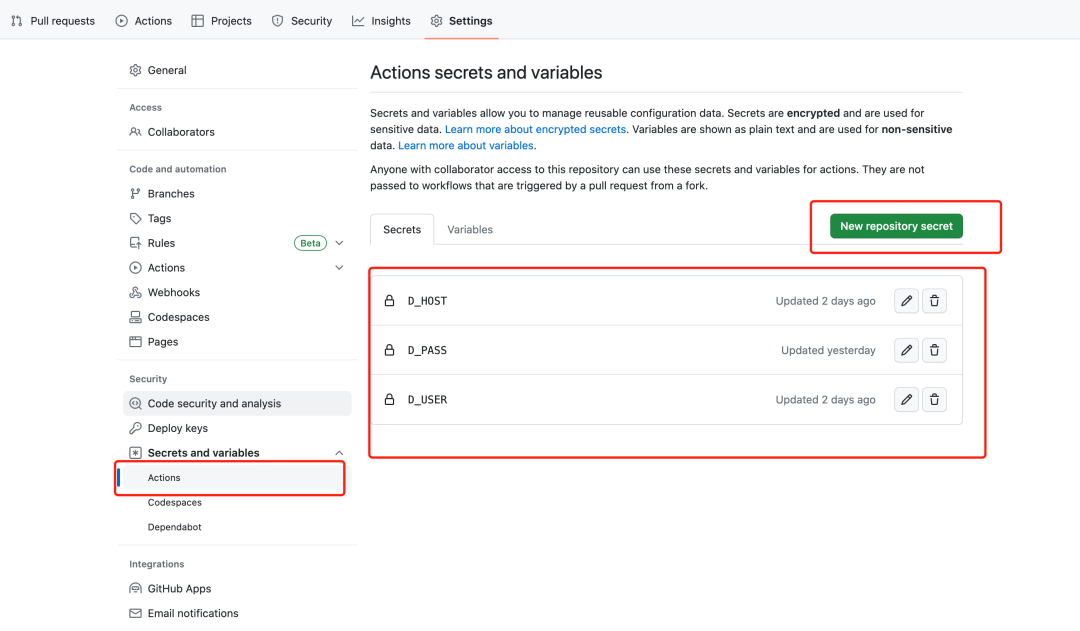
Task: Click the pencil edit icon for D_HOST
Action: pos(906,301)
